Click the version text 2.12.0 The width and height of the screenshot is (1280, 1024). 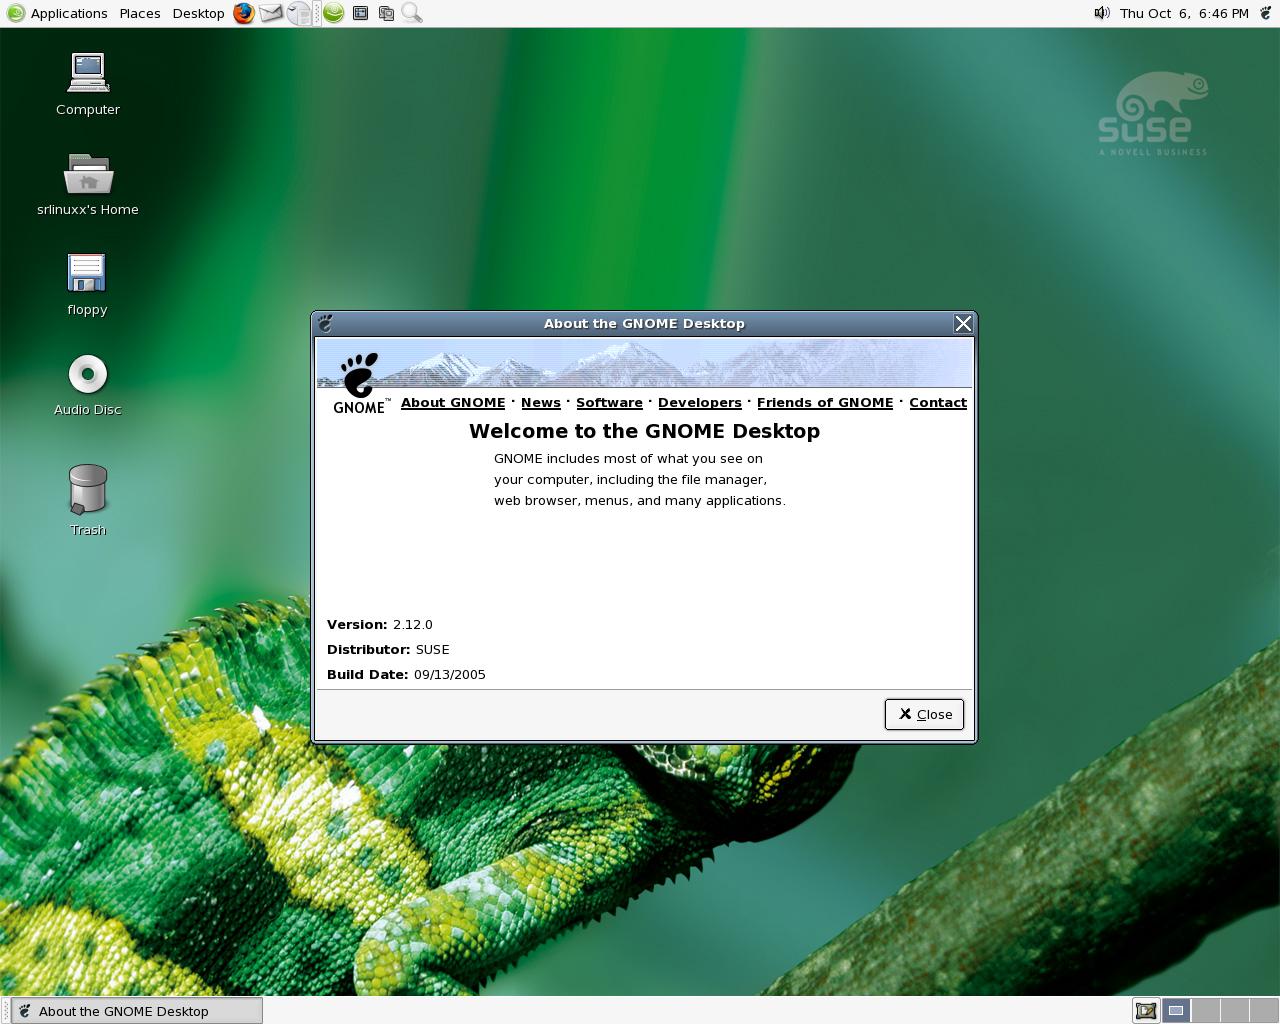[x=413, y=624]
